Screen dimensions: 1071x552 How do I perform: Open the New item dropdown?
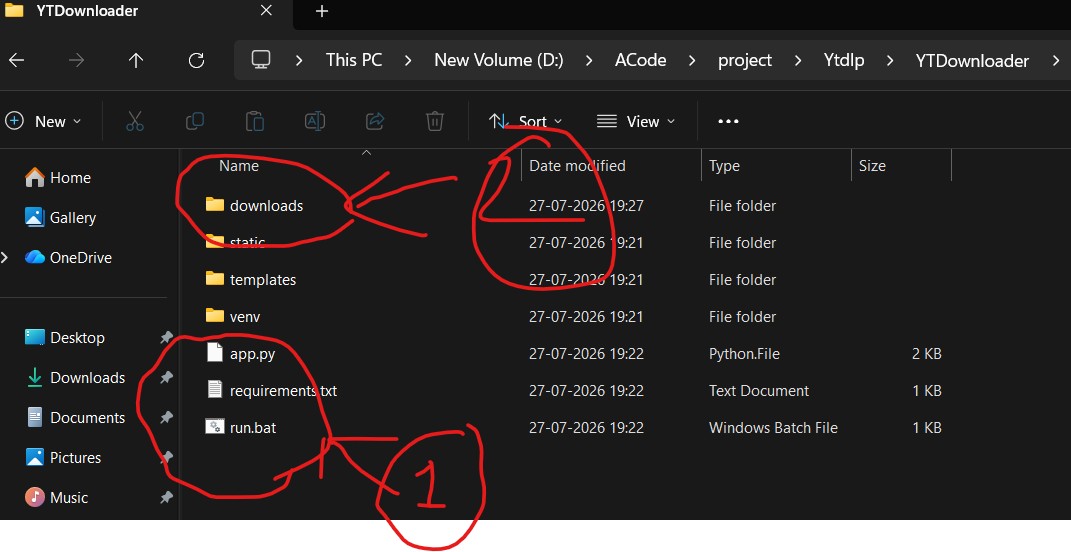coord(44,121)
